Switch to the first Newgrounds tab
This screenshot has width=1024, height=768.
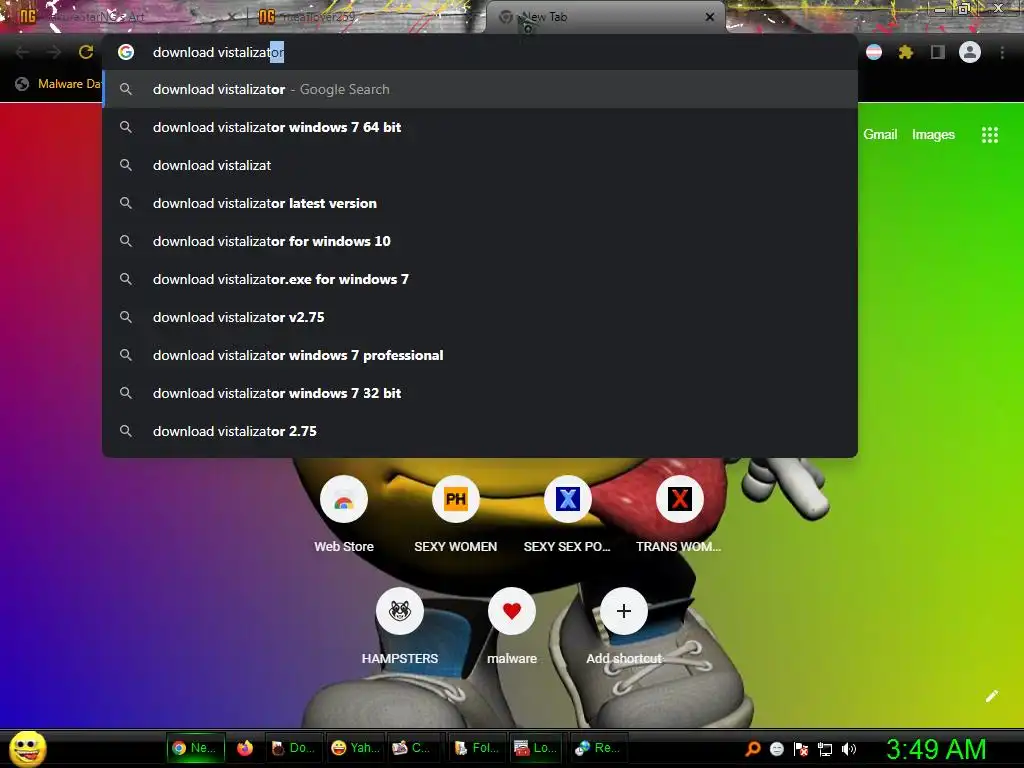(x=124, y=17)
